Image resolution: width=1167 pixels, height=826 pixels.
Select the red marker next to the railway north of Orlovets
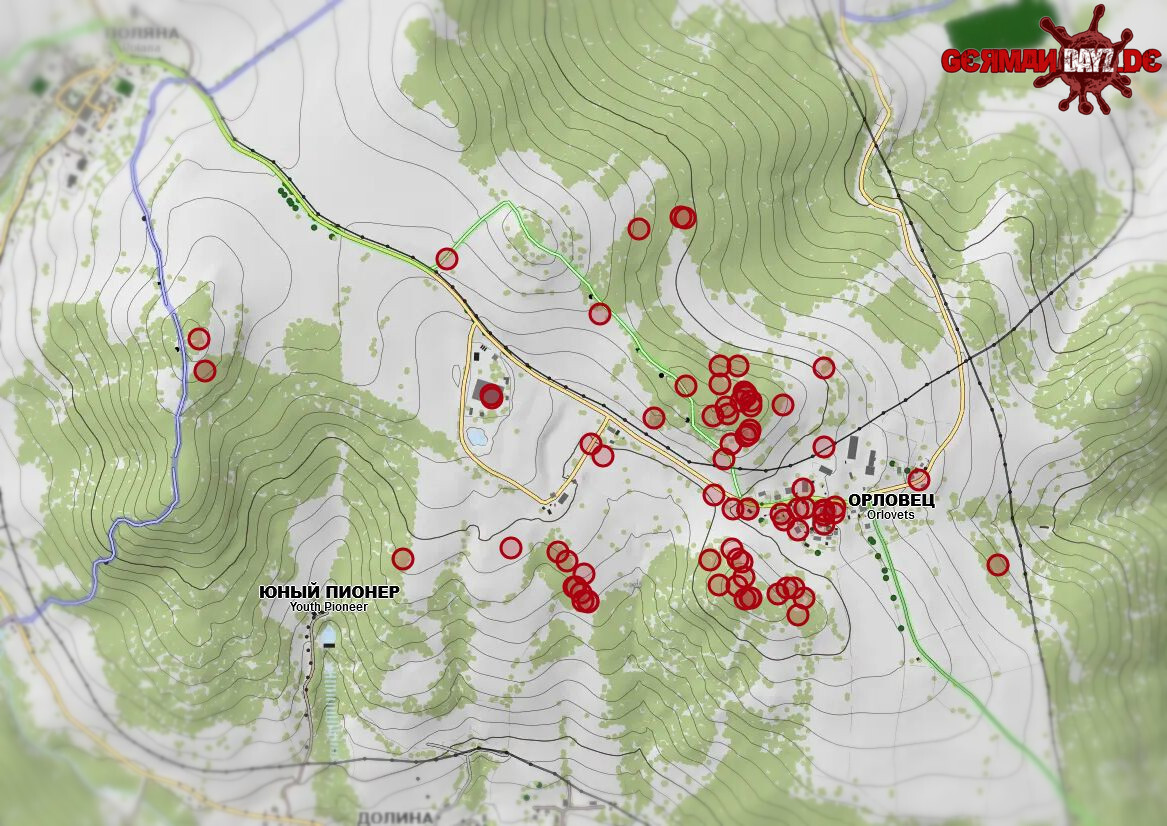(824, 446)
